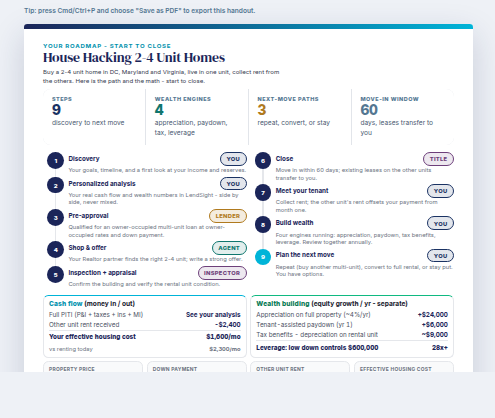
Task: Select the Personalized analysis step title
Action: [x=102, y=184]
